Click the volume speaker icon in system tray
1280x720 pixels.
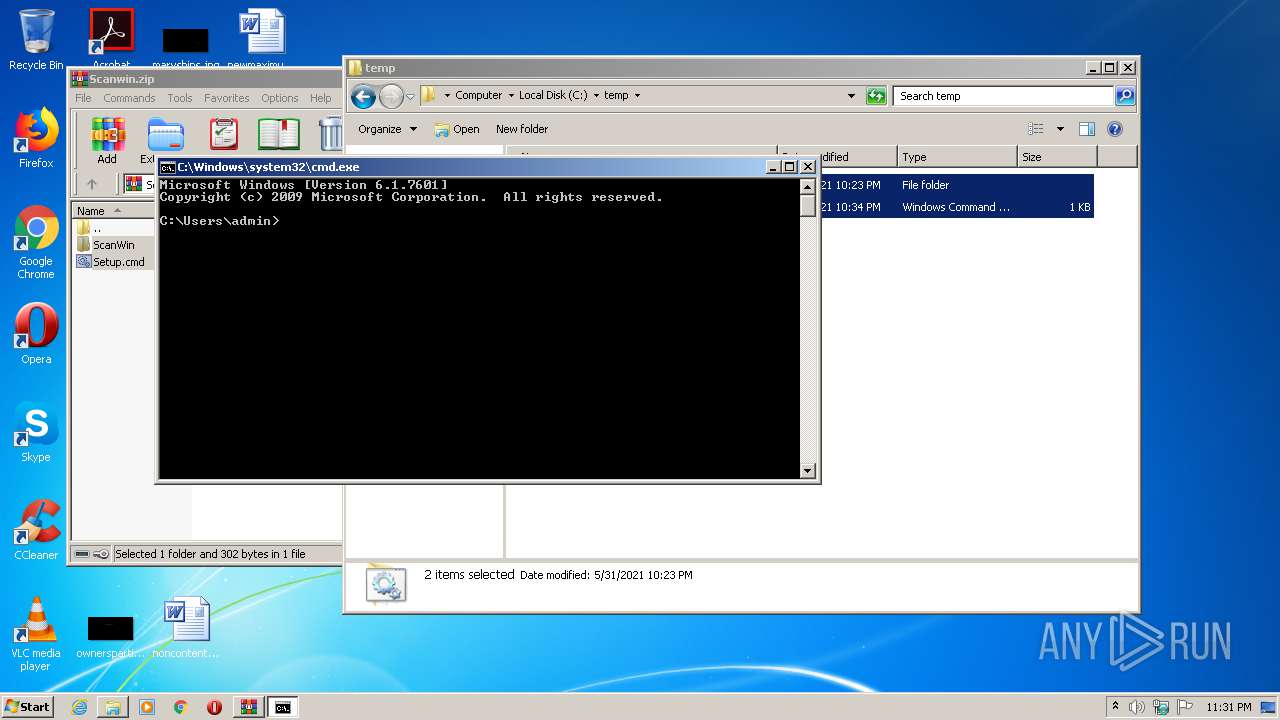click(x=1136, y=707)
